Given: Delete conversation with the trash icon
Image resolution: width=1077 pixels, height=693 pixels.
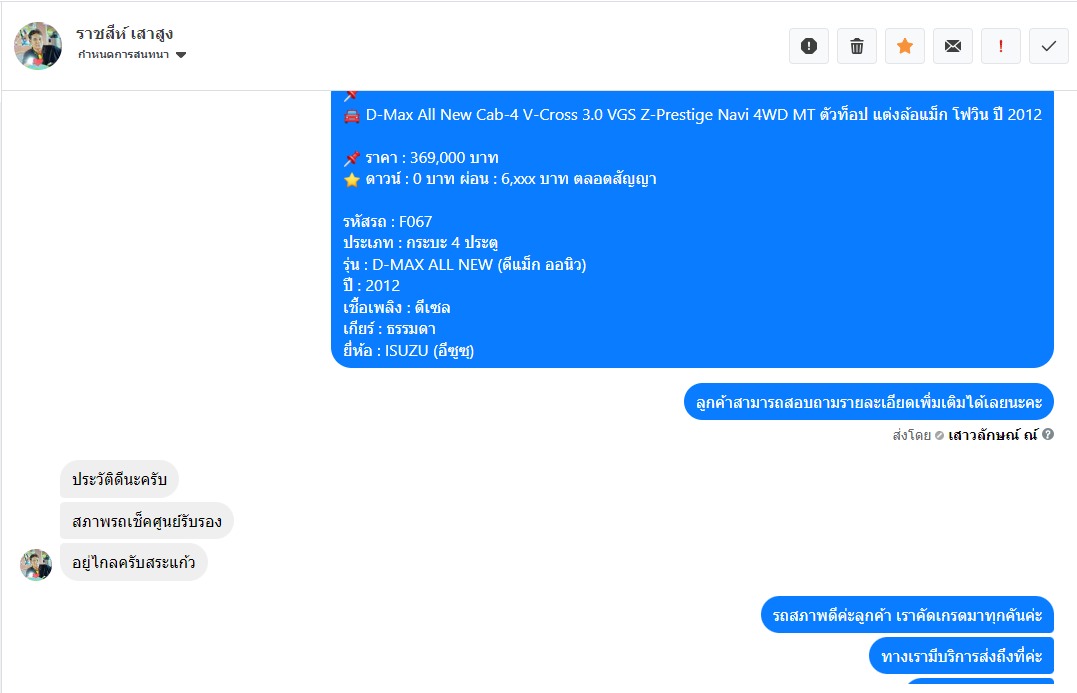Looking at the screenshot, I should click(x=857, y=46).
